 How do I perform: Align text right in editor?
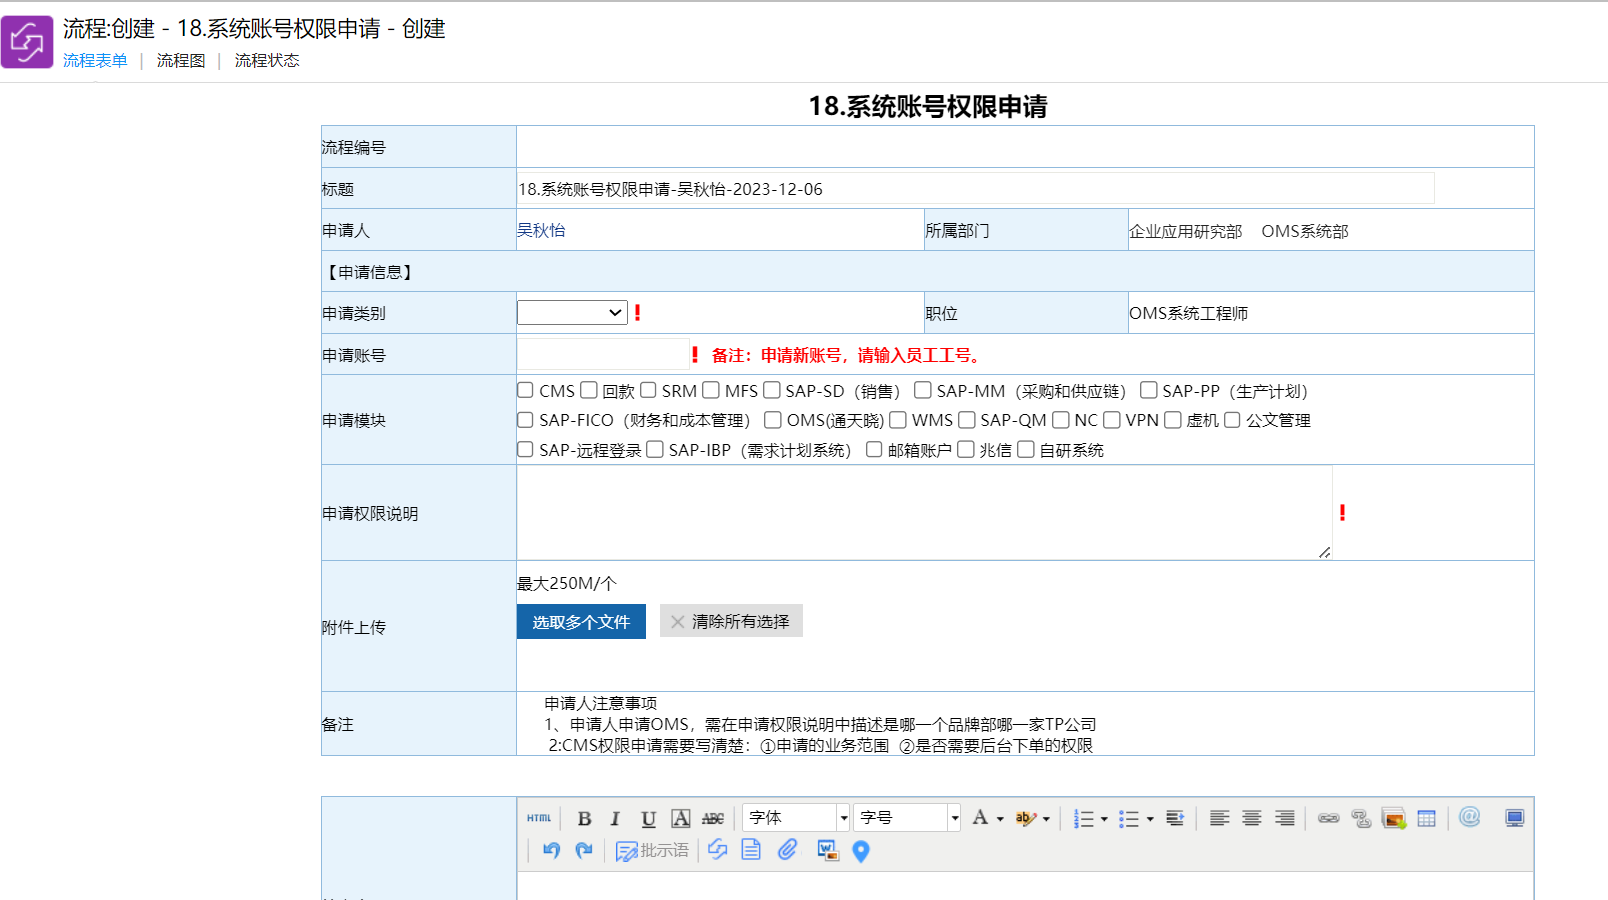(x=1285, y=818)
